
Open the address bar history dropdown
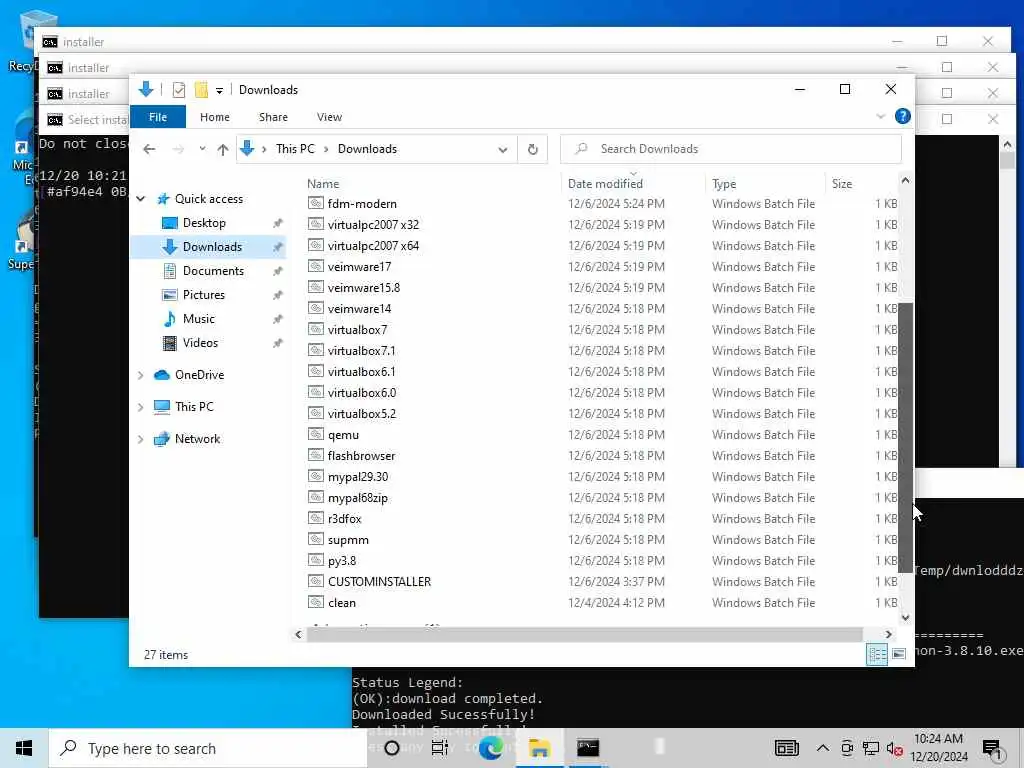point(502,150)
